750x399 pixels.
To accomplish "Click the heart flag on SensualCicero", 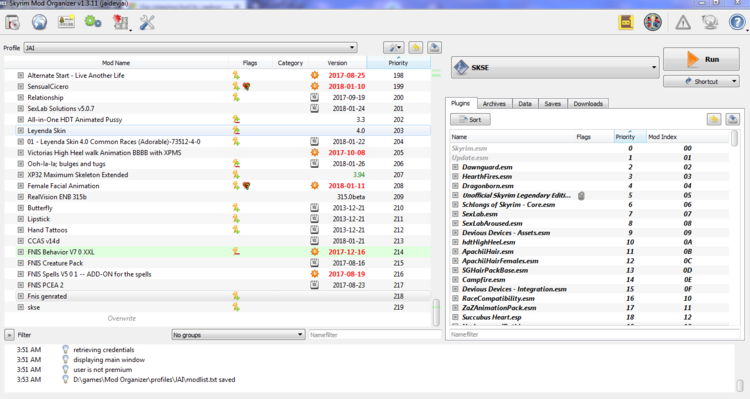I will 246,87.
